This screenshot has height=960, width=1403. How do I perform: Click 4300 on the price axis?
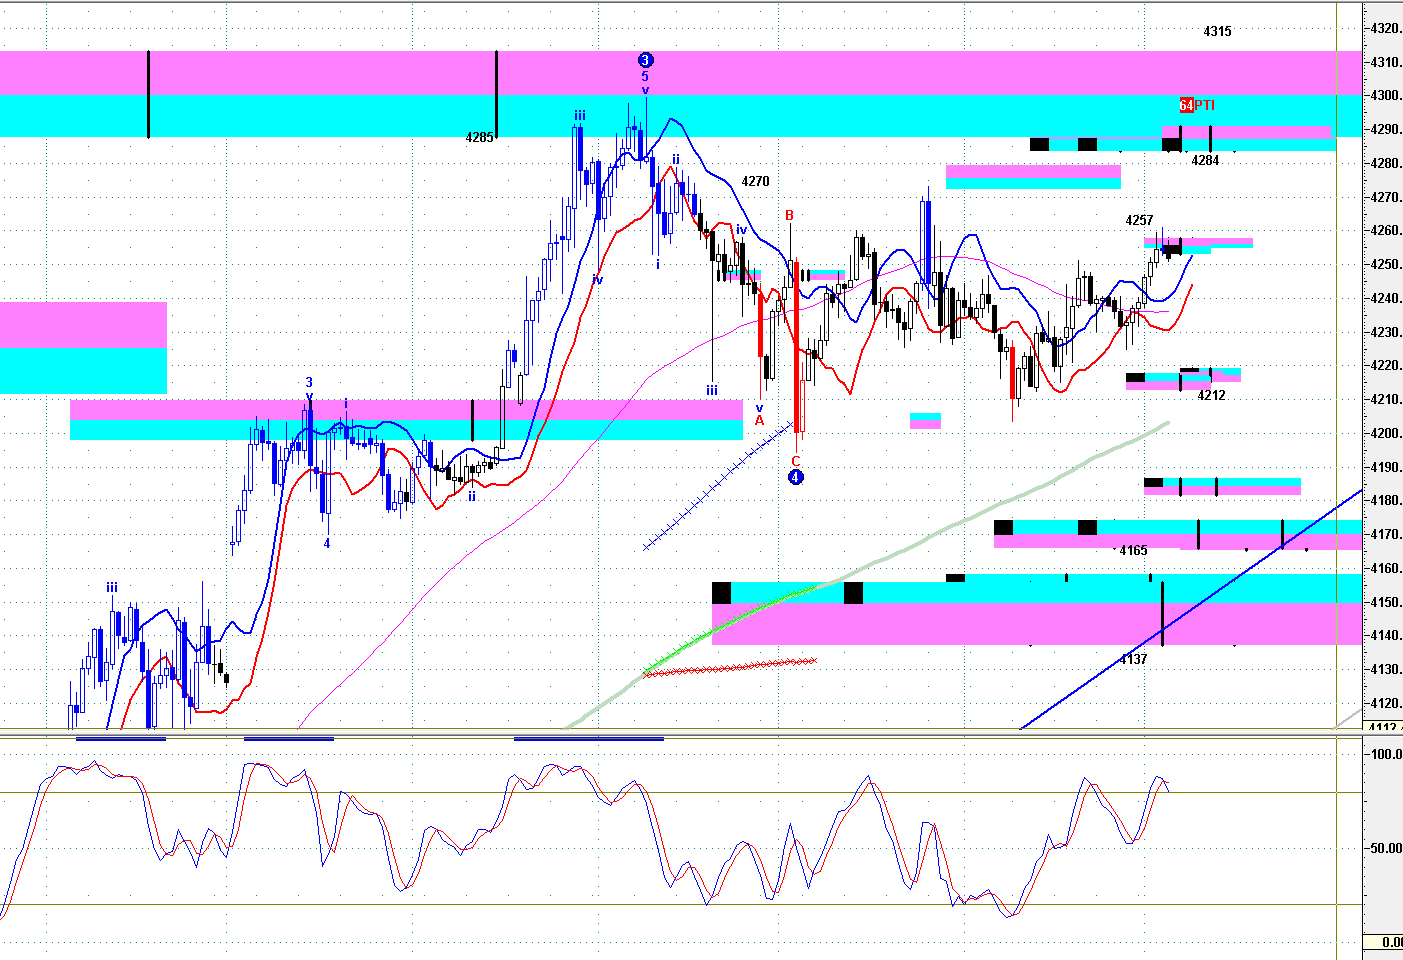click(1385, 96)
